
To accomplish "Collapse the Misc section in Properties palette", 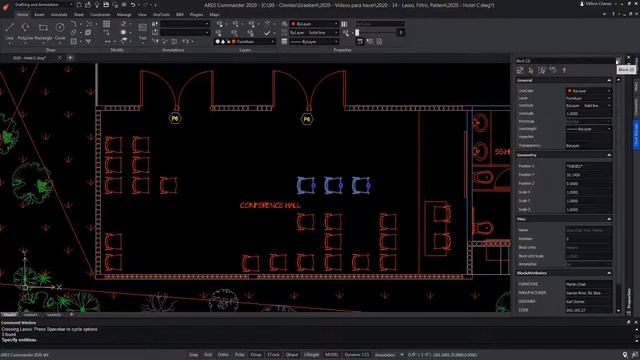I will click(x=609, y=219).
